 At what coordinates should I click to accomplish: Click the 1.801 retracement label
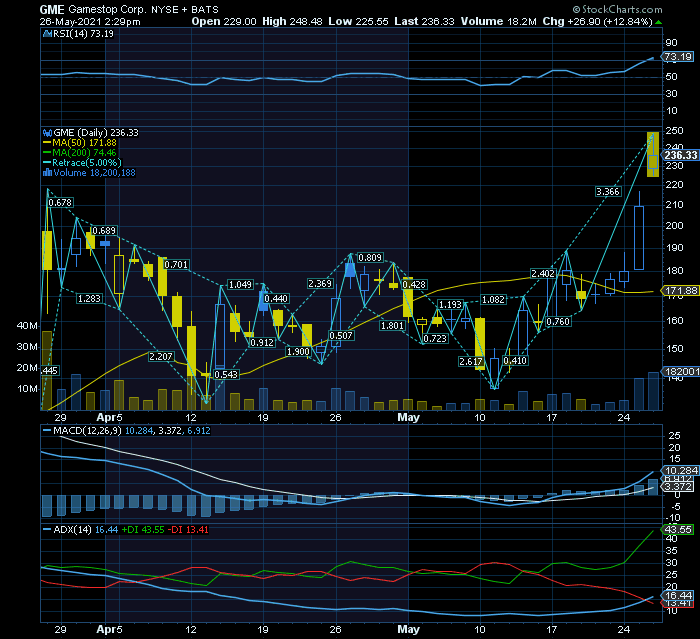click(392, 326)
